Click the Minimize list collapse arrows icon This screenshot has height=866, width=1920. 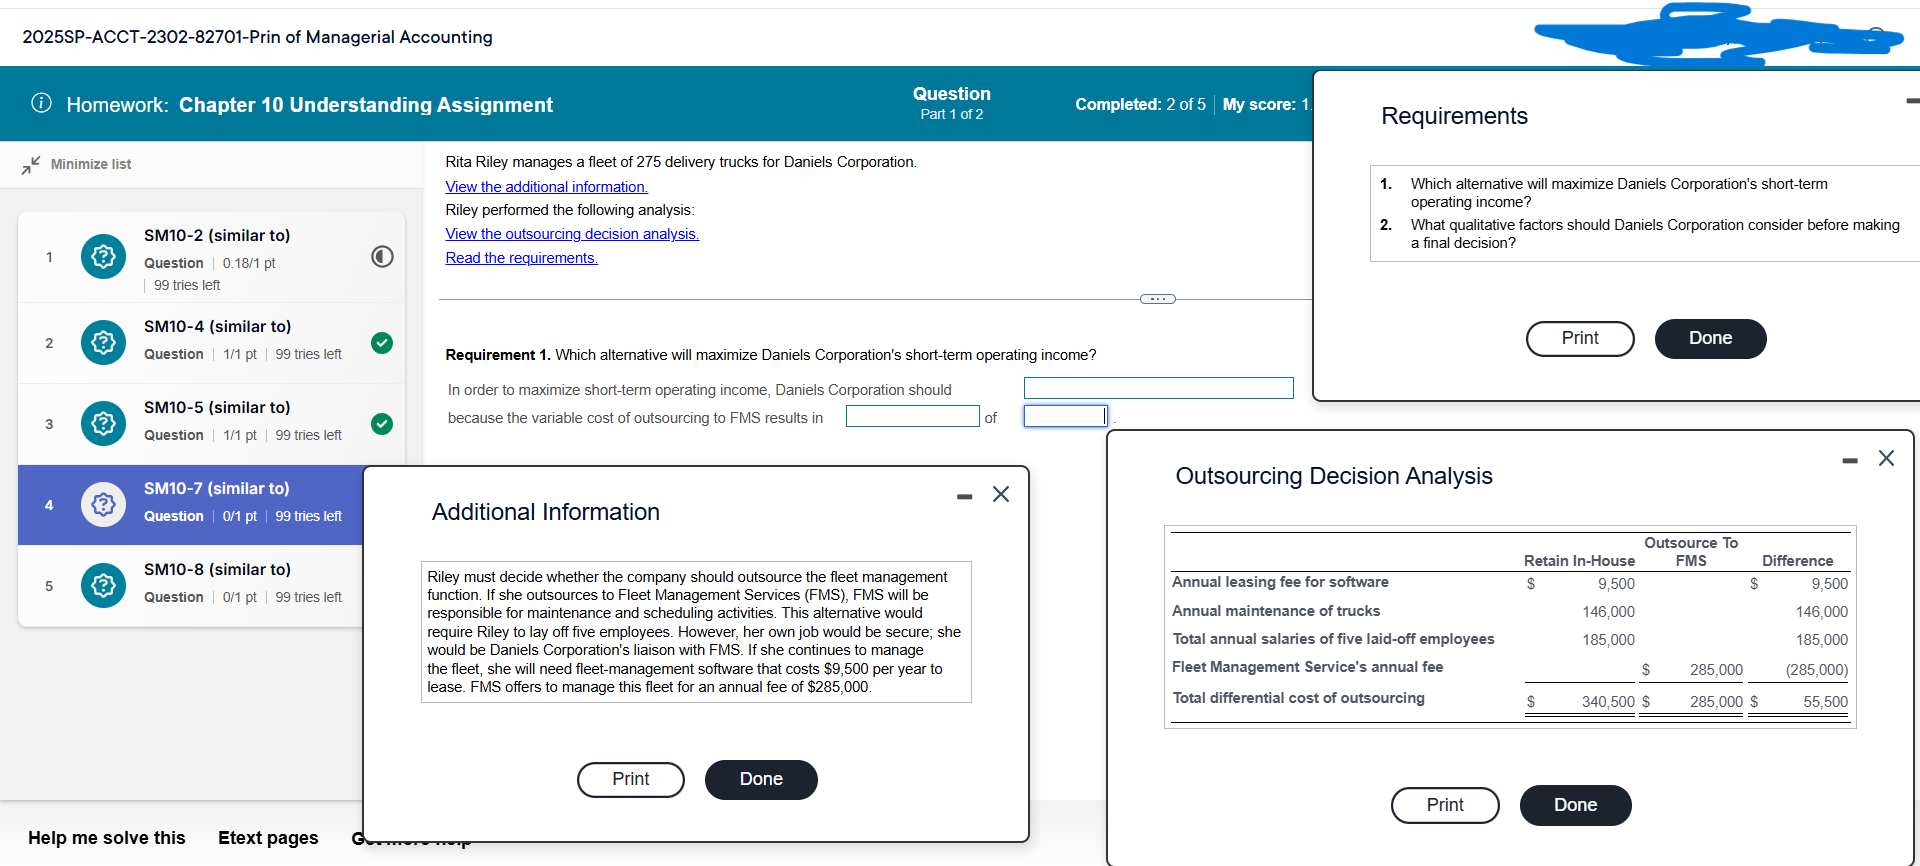(31, 165)
